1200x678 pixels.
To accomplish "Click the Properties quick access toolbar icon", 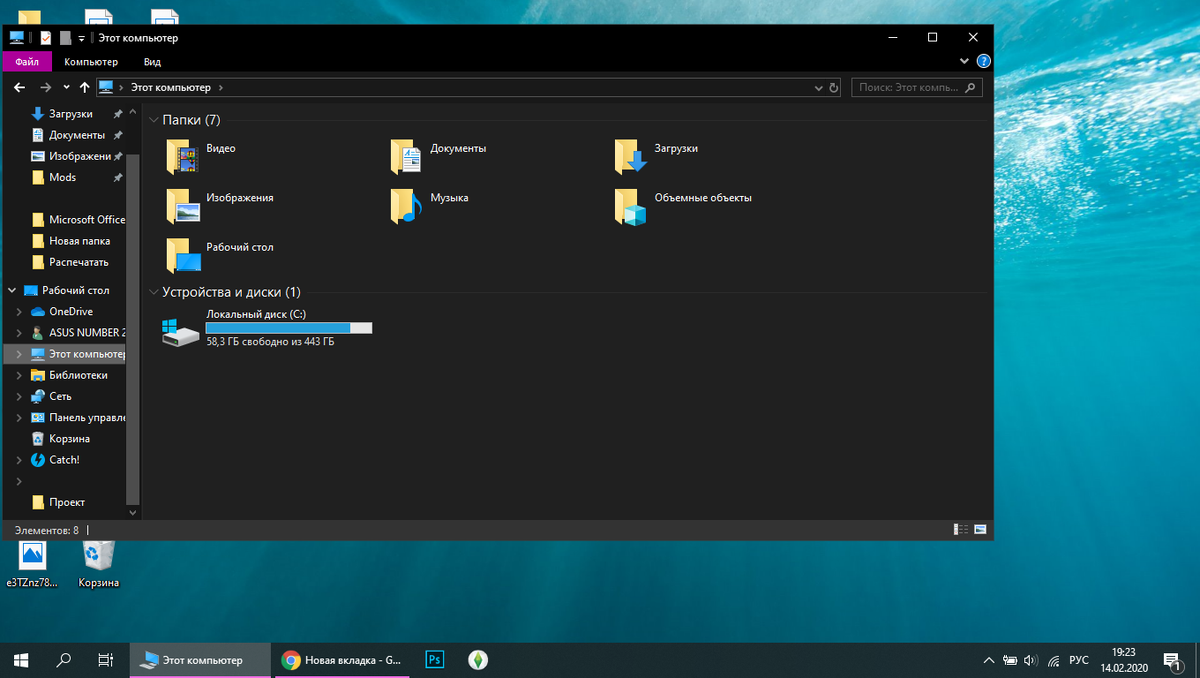I will 46,38.
